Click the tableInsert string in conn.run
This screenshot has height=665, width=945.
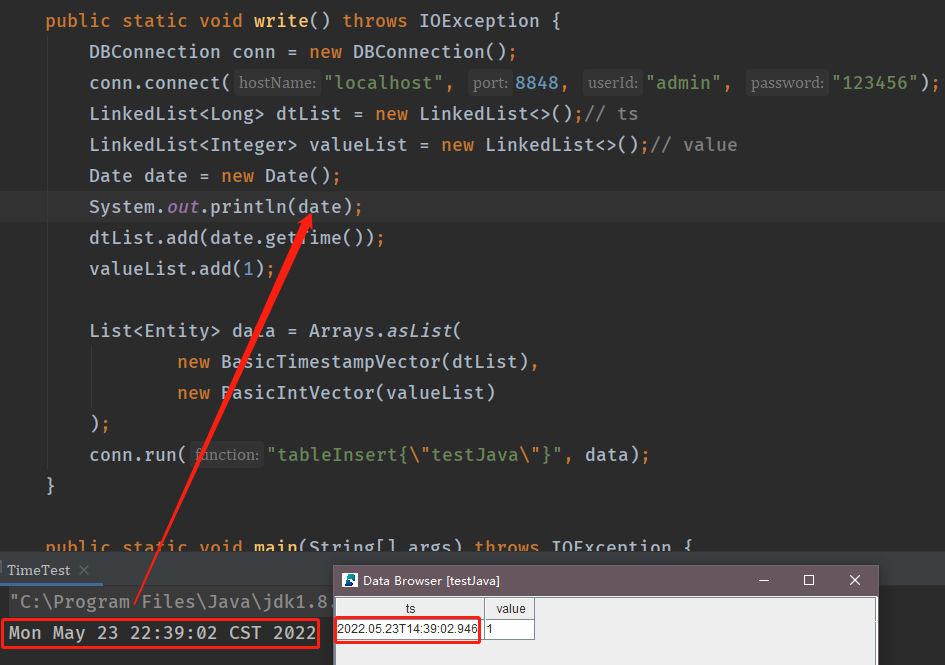tap(415, 455)
